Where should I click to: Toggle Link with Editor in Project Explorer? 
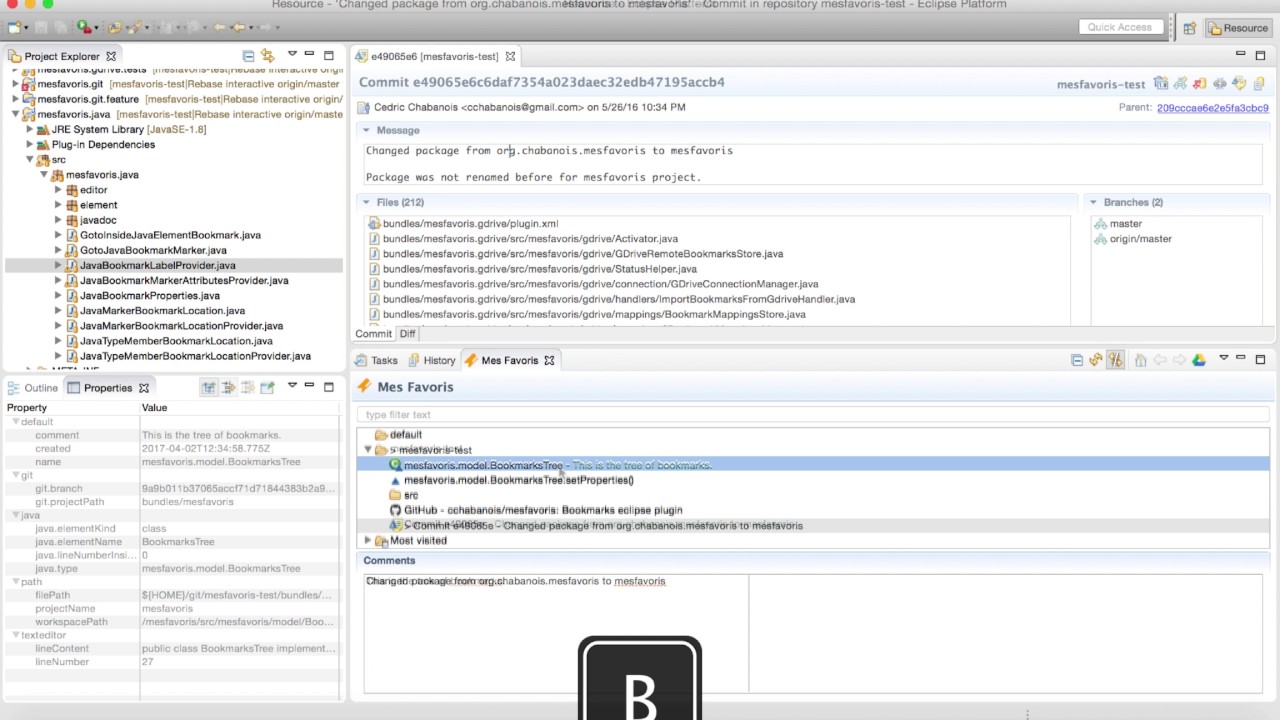tap(267, 55)
